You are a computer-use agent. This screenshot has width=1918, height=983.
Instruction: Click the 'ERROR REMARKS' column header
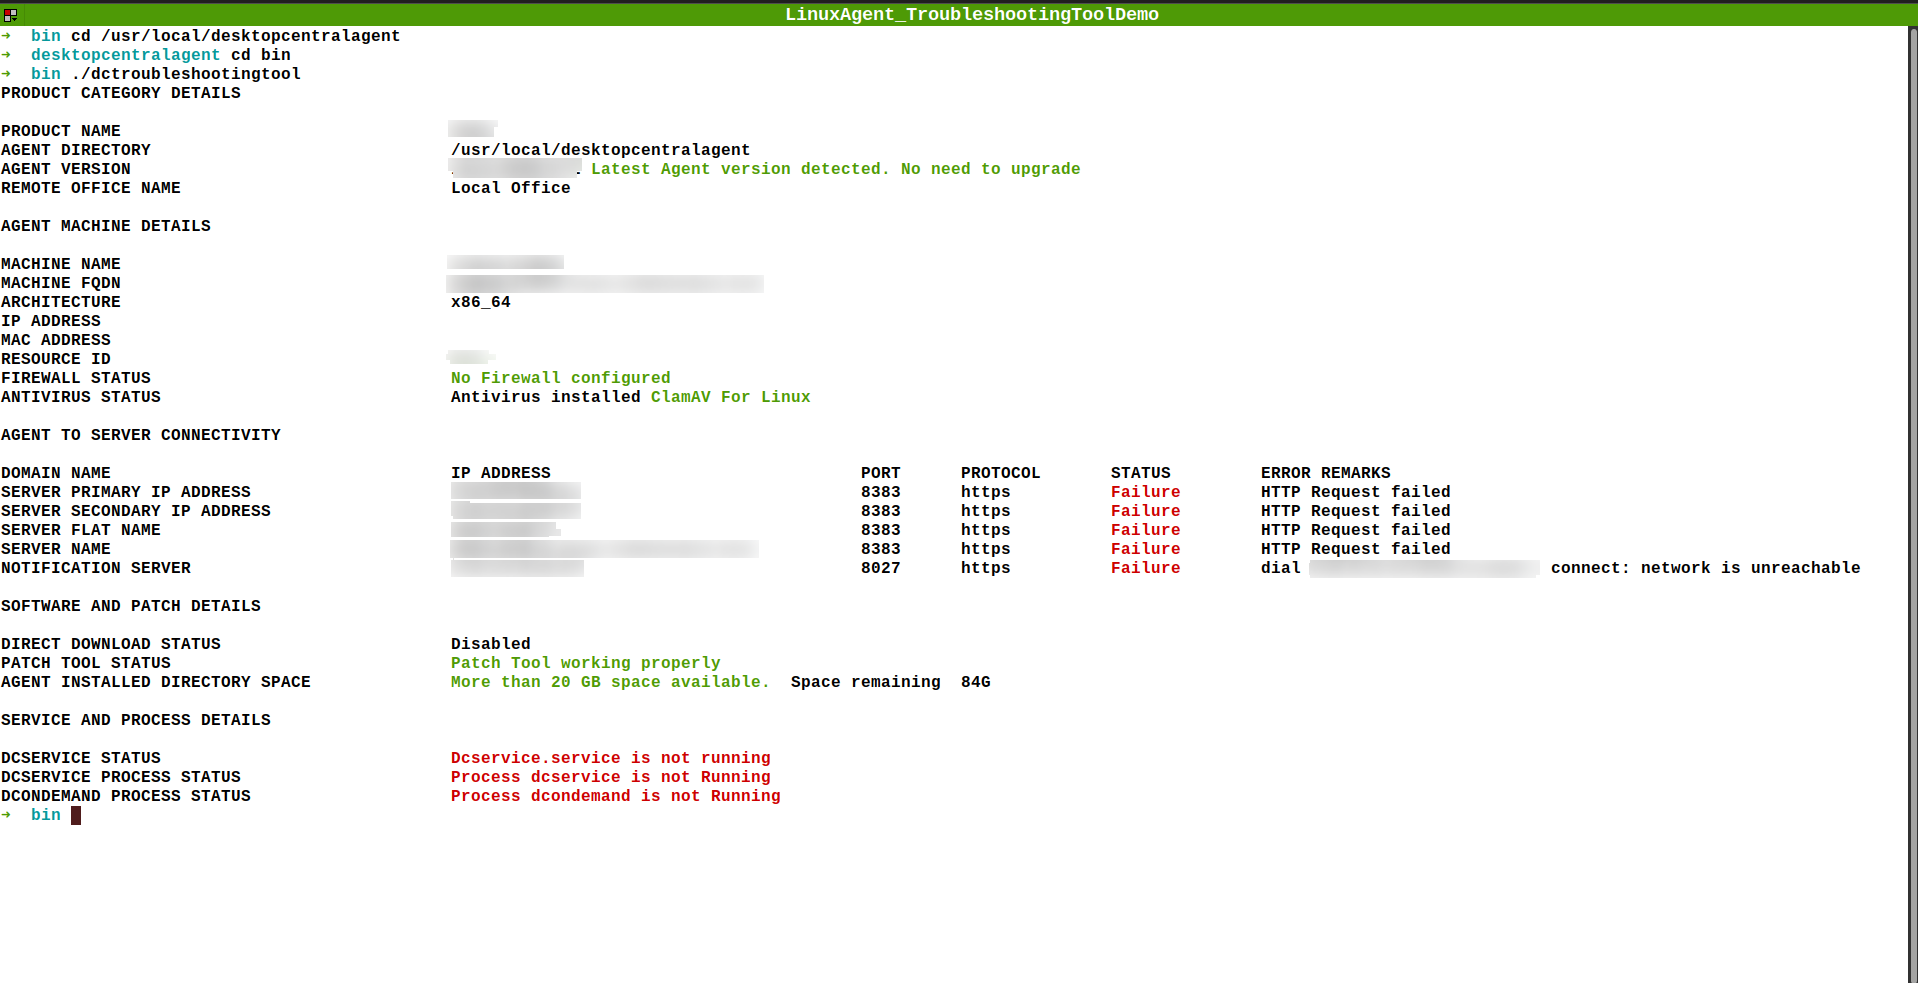coord(1325,473)
